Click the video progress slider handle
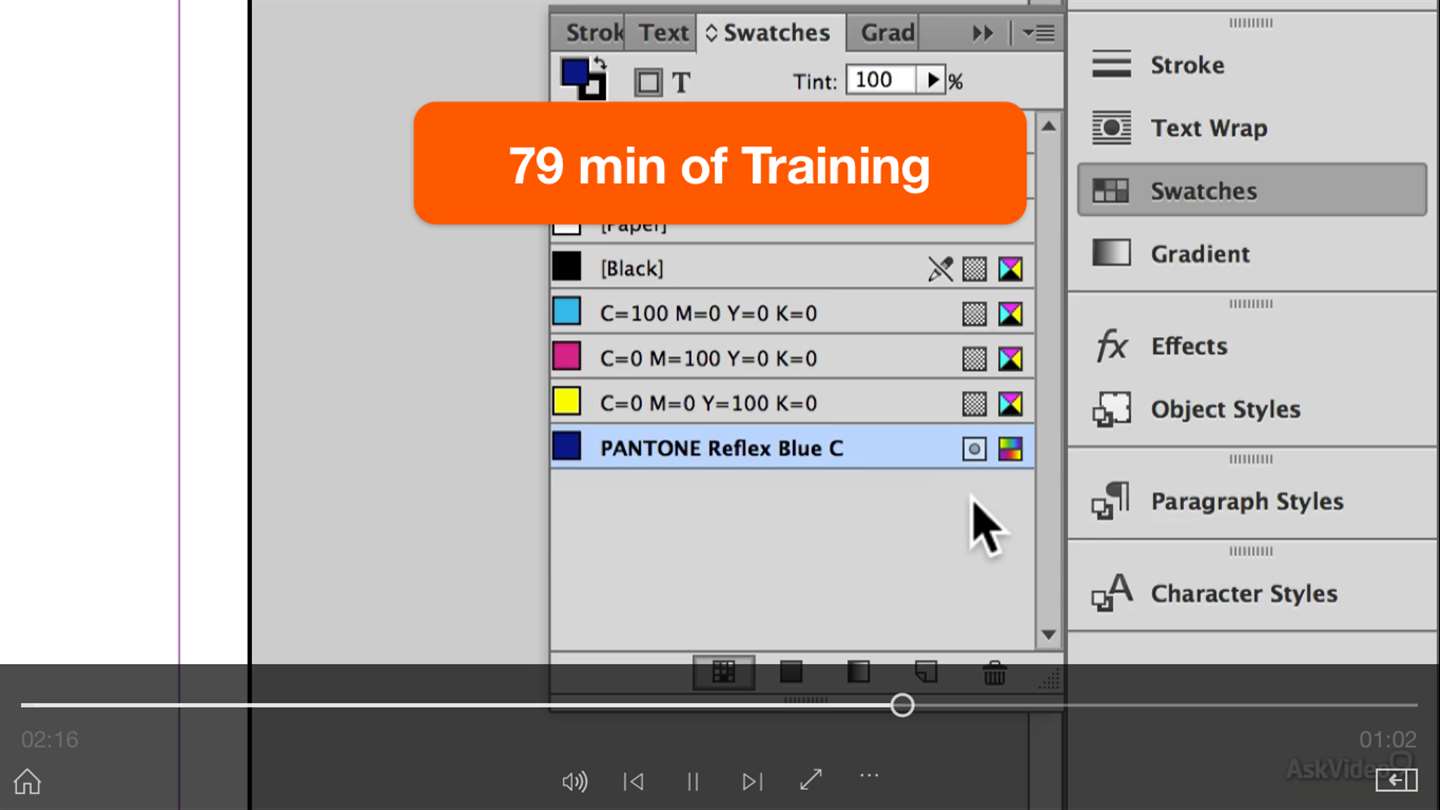 click(902, 705)
